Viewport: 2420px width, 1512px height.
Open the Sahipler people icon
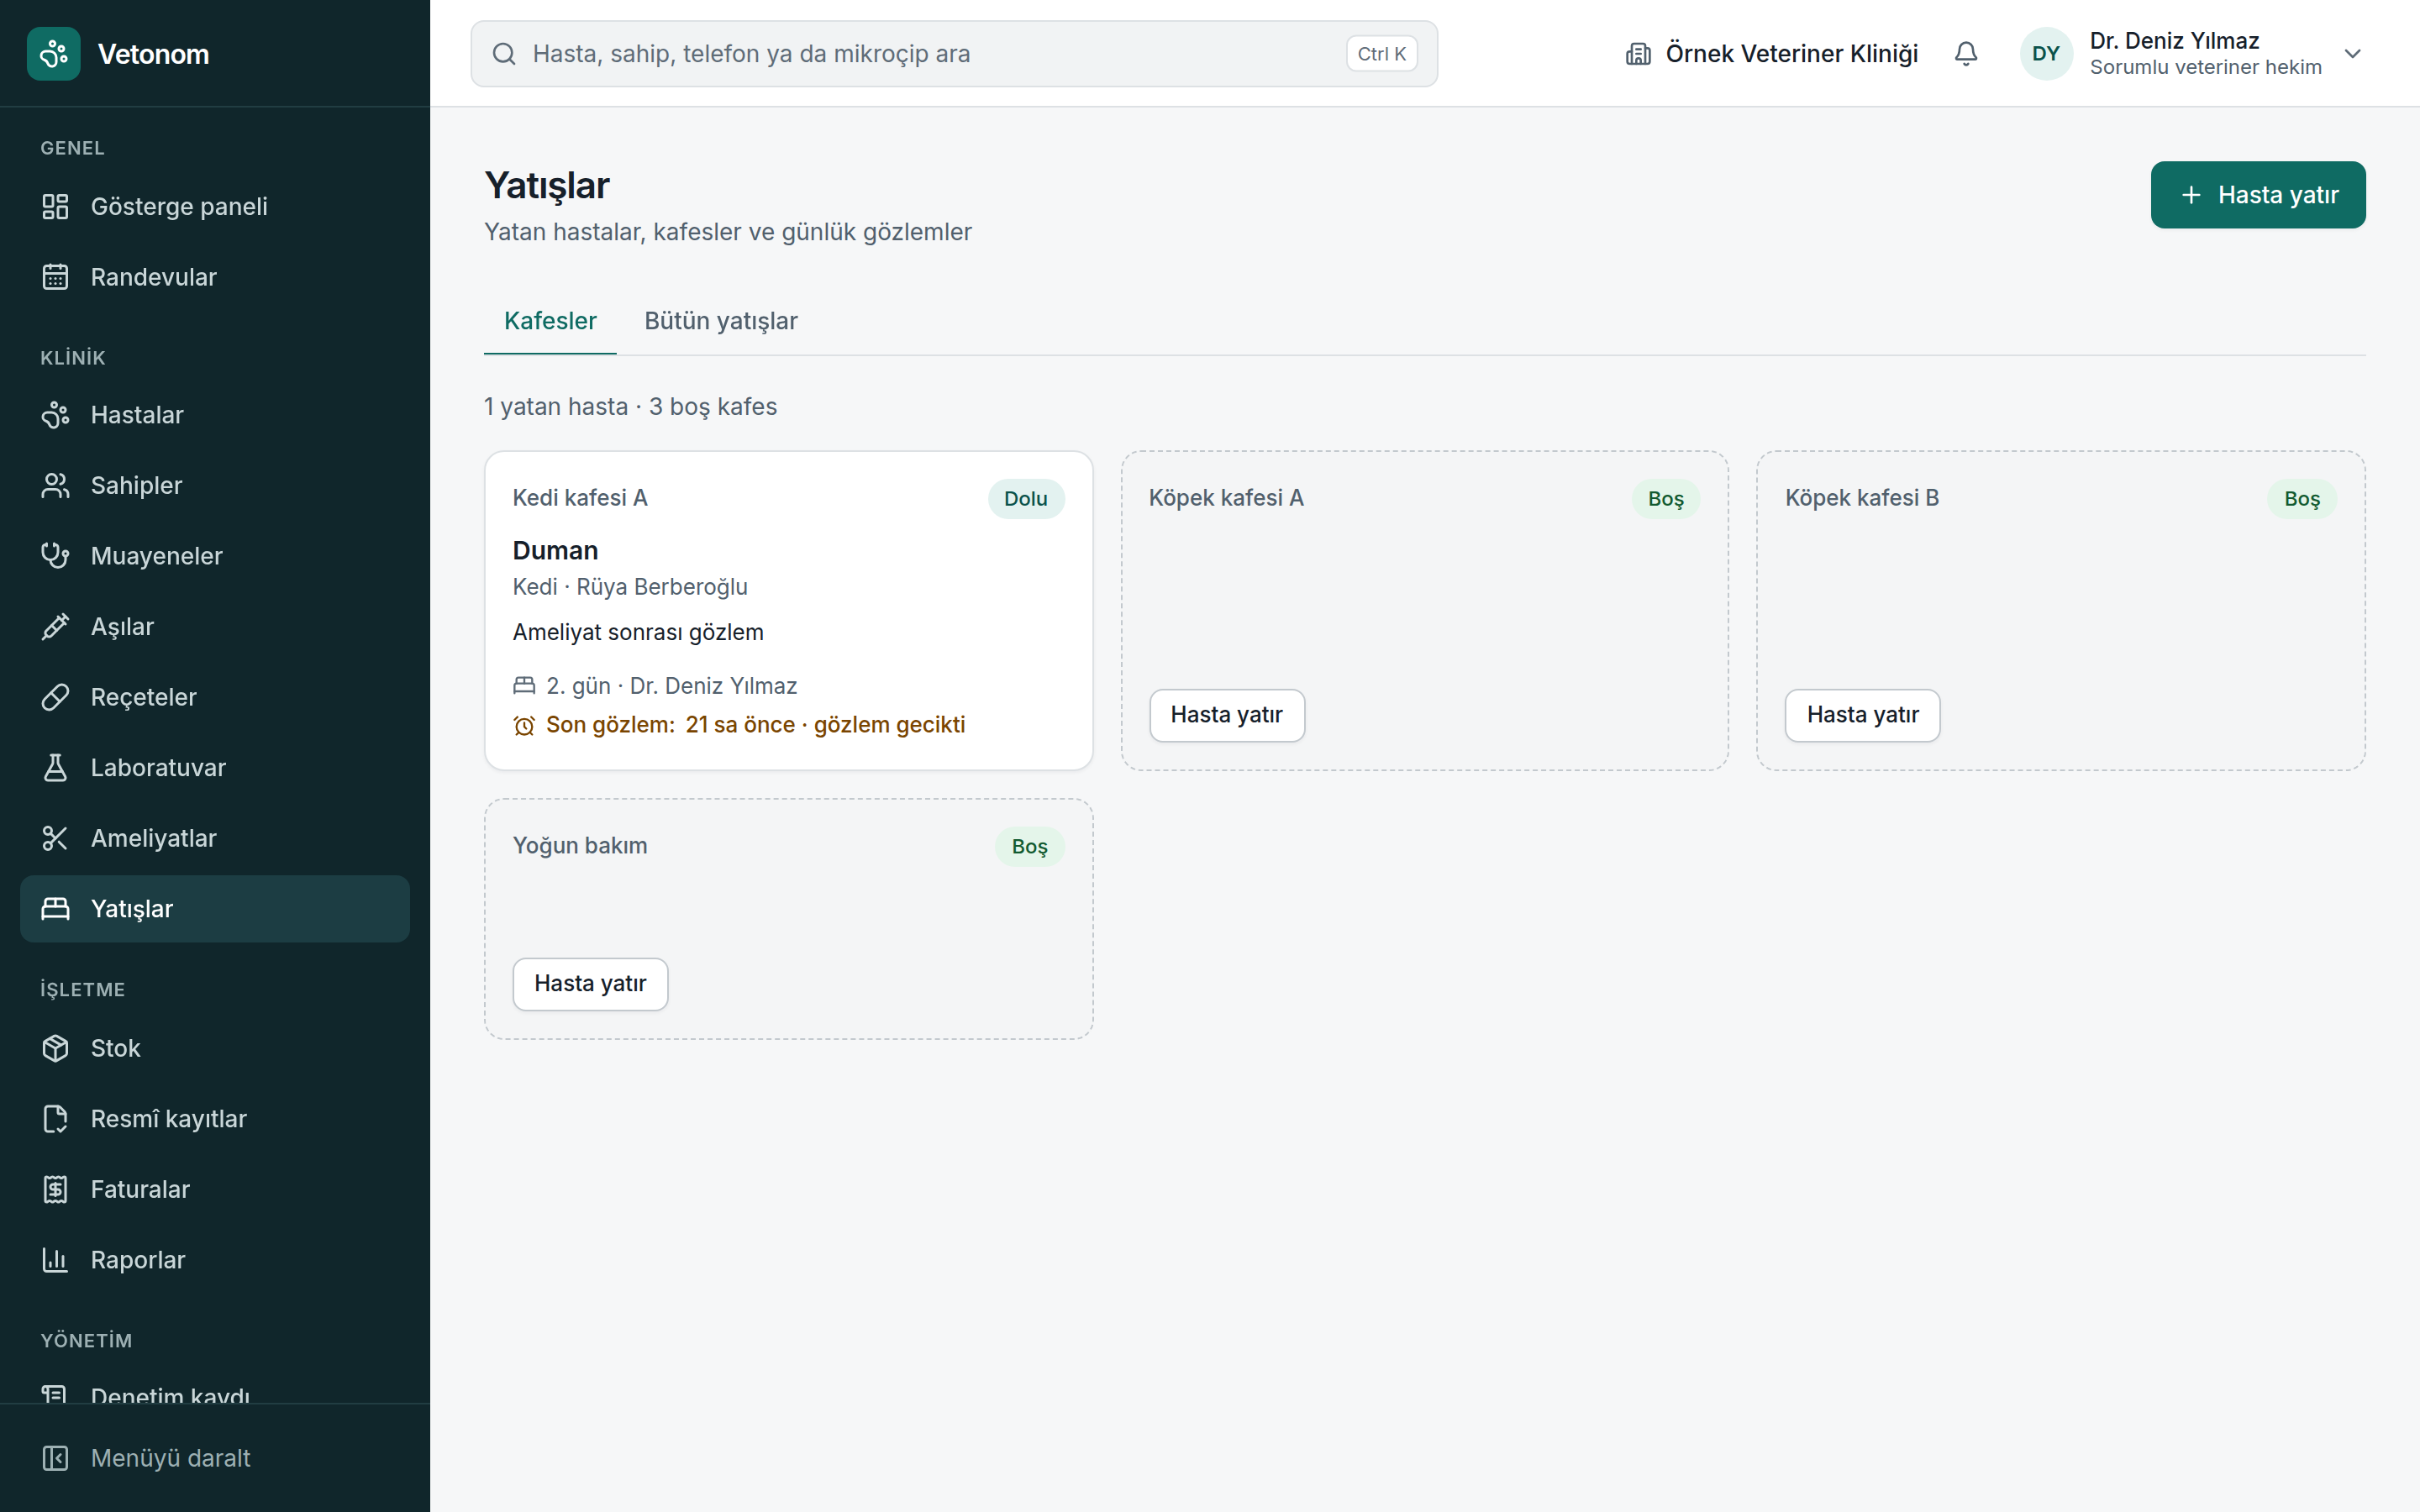coord(55,486)
